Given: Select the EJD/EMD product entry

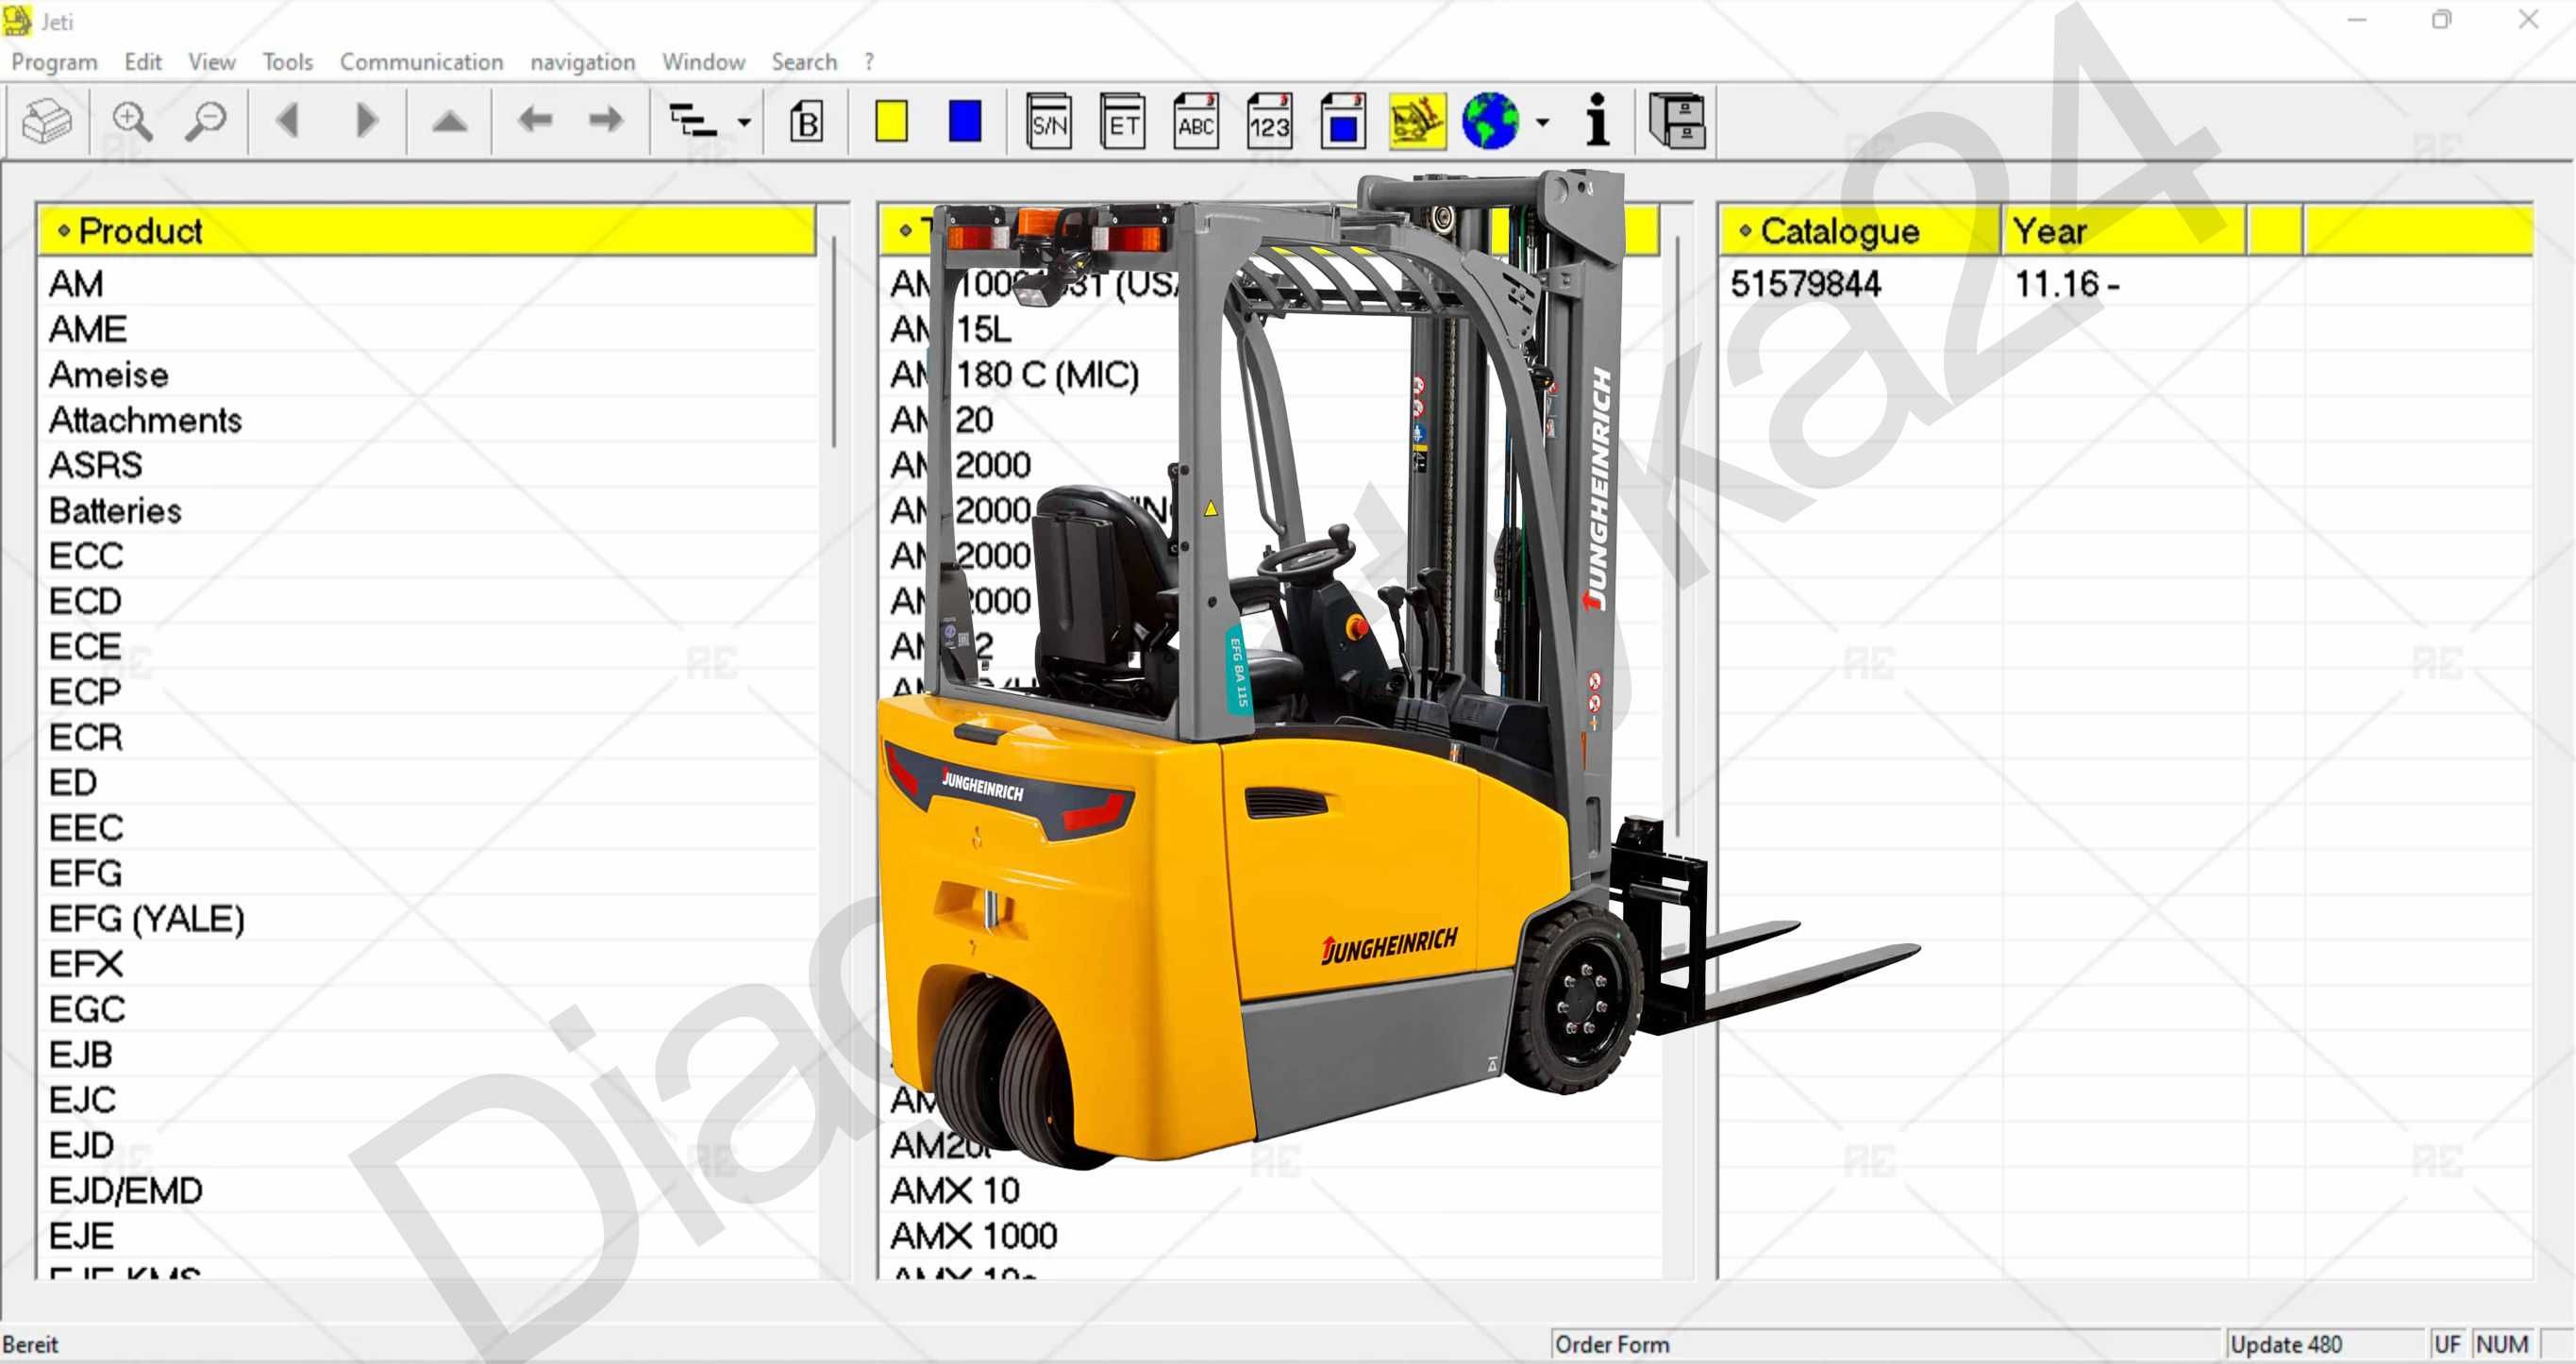Looking at the screenshot, I should pyautogui.click(x=123, y=1192).
